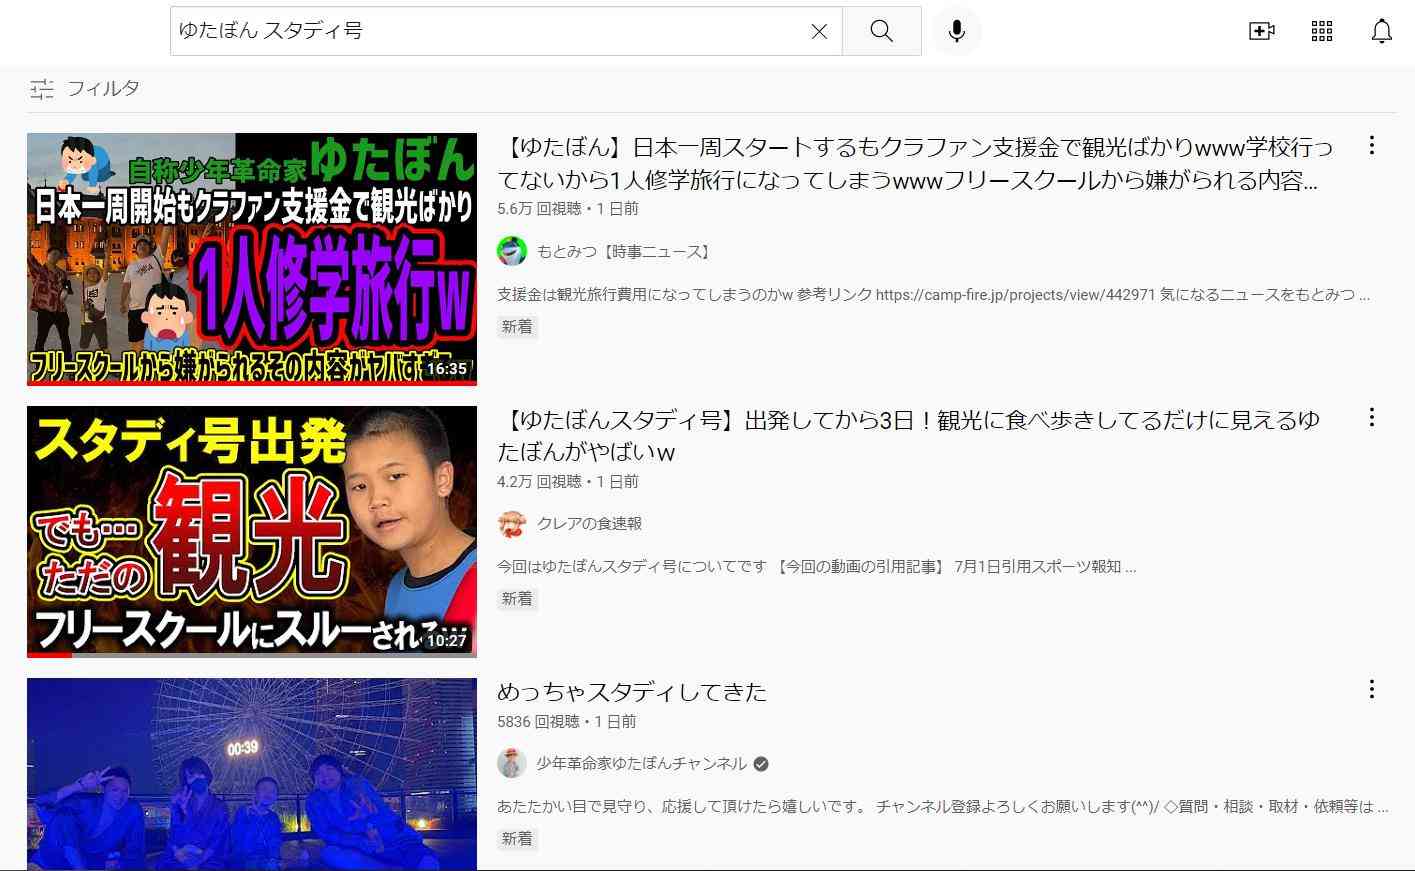
Task: Open thumbnail of the 1人修学旅行w video
Action: pyautogui.click(x=252, y=259)
